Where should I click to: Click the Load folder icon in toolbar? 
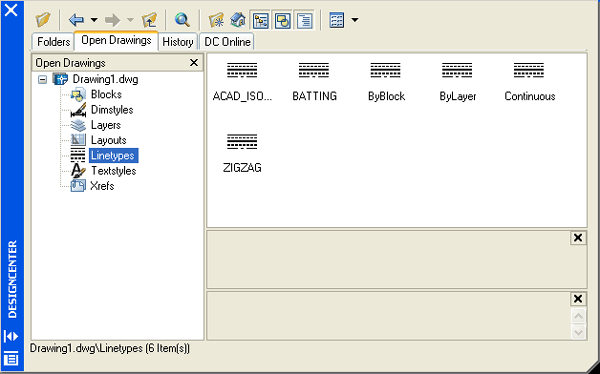tap(43, 20)
